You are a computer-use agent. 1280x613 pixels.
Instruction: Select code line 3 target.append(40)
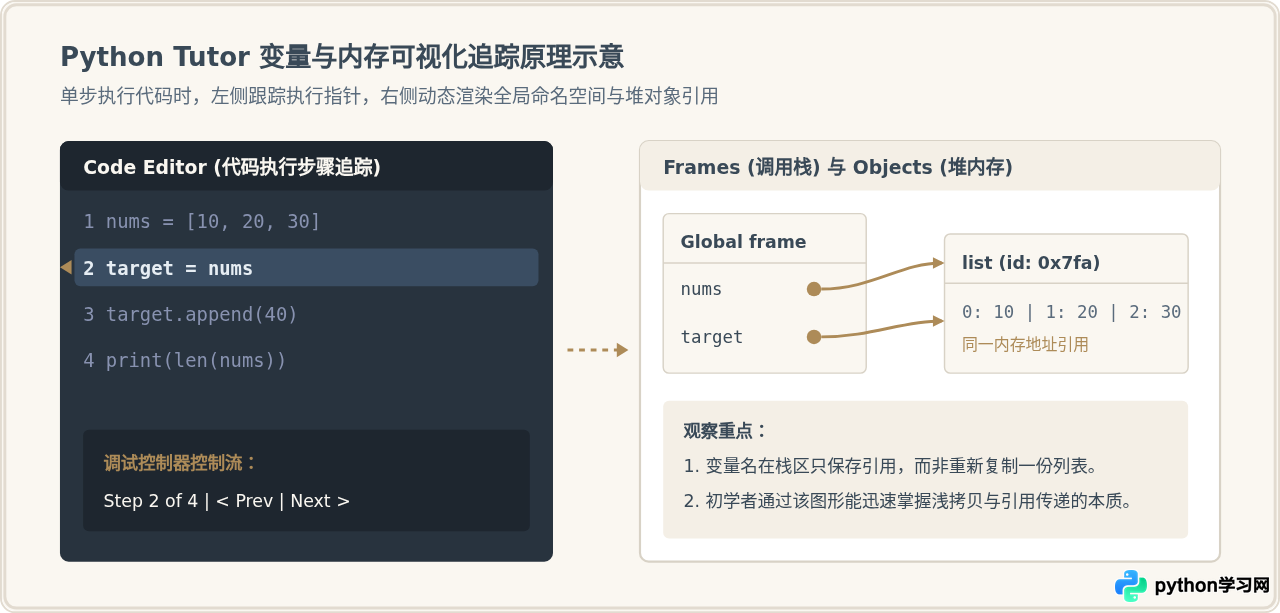tap(190, 314)
